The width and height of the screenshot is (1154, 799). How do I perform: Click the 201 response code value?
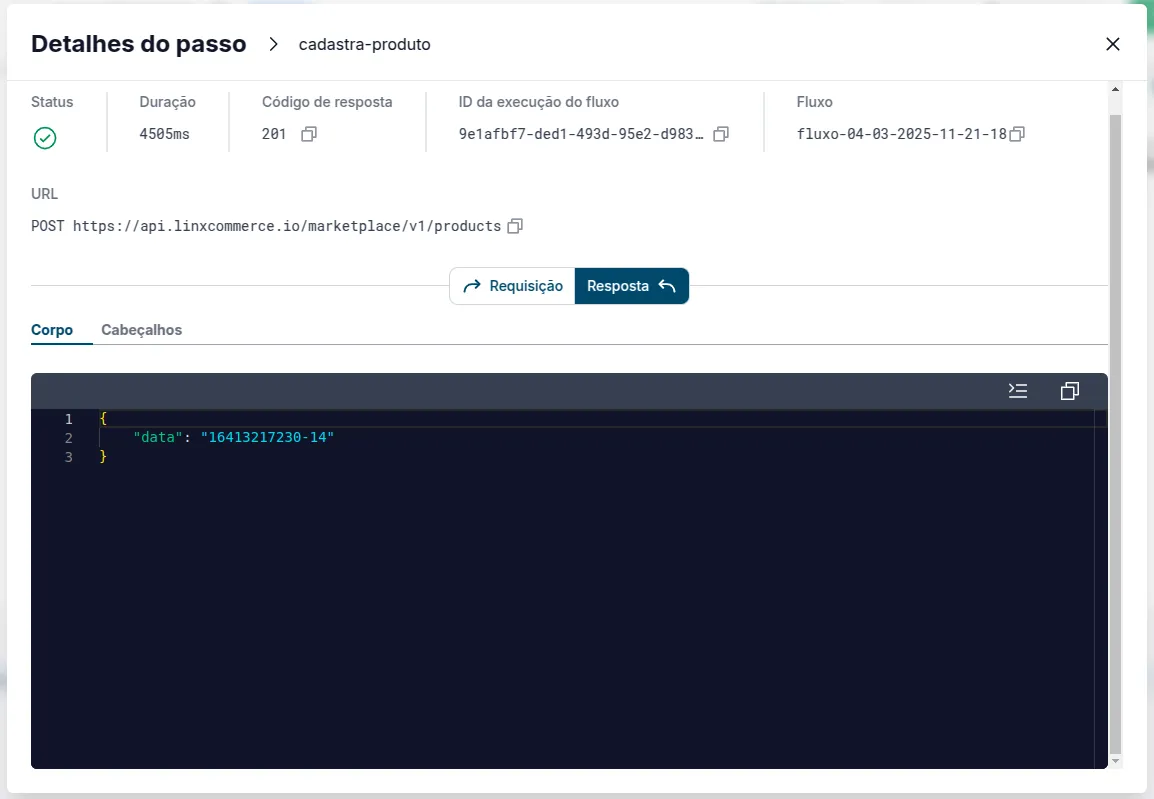(x=274, y=134)
